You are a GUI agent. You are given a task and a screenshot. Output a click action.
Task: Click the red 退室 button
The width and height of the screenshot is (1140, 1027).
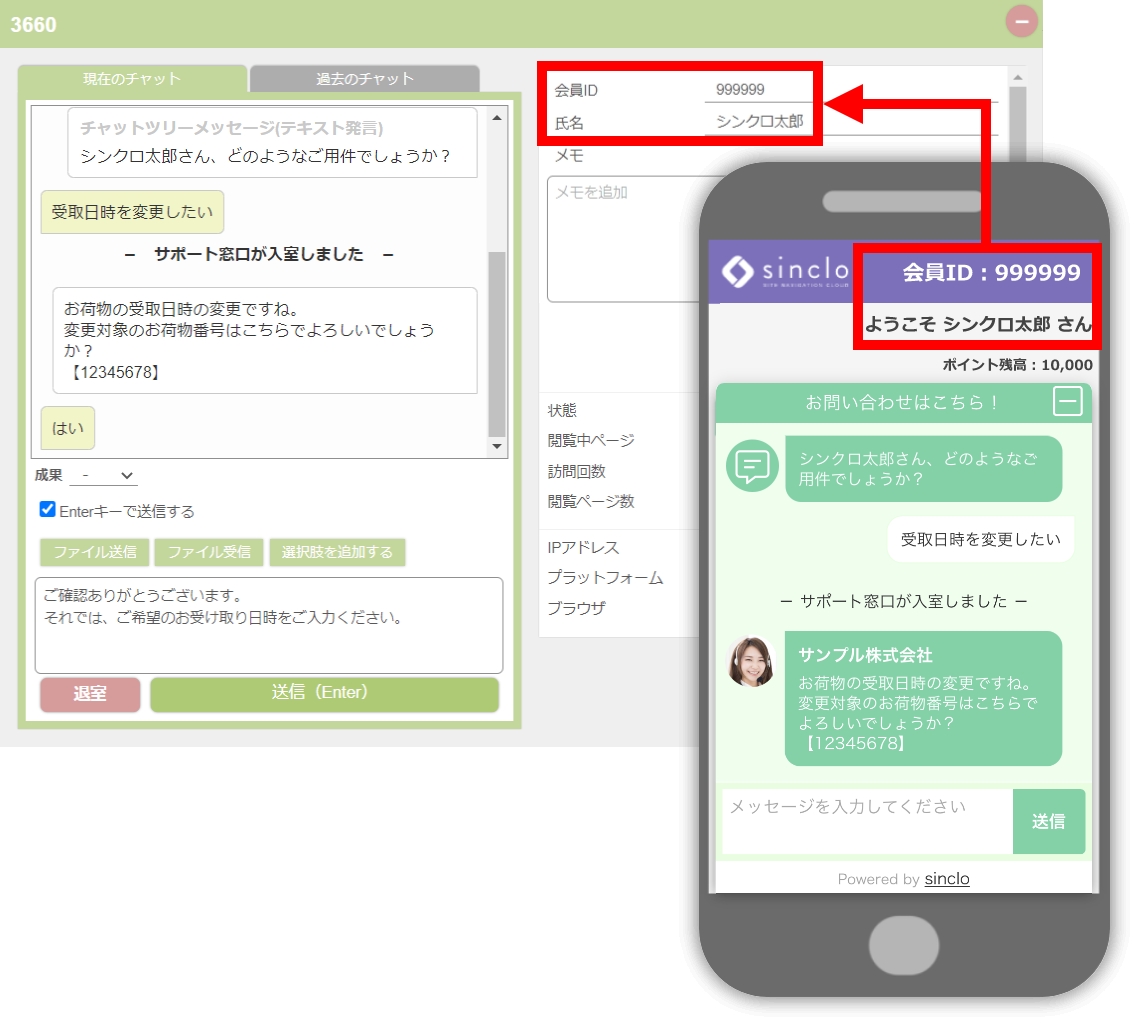point(90,694)
